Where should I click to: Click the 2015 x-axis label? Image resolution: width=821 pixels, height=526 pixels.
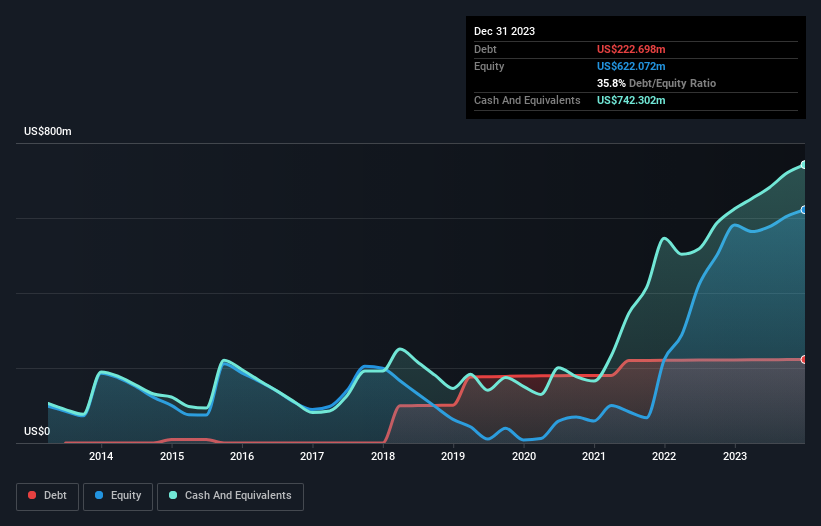pyautogui.click(x=172, y=456)
